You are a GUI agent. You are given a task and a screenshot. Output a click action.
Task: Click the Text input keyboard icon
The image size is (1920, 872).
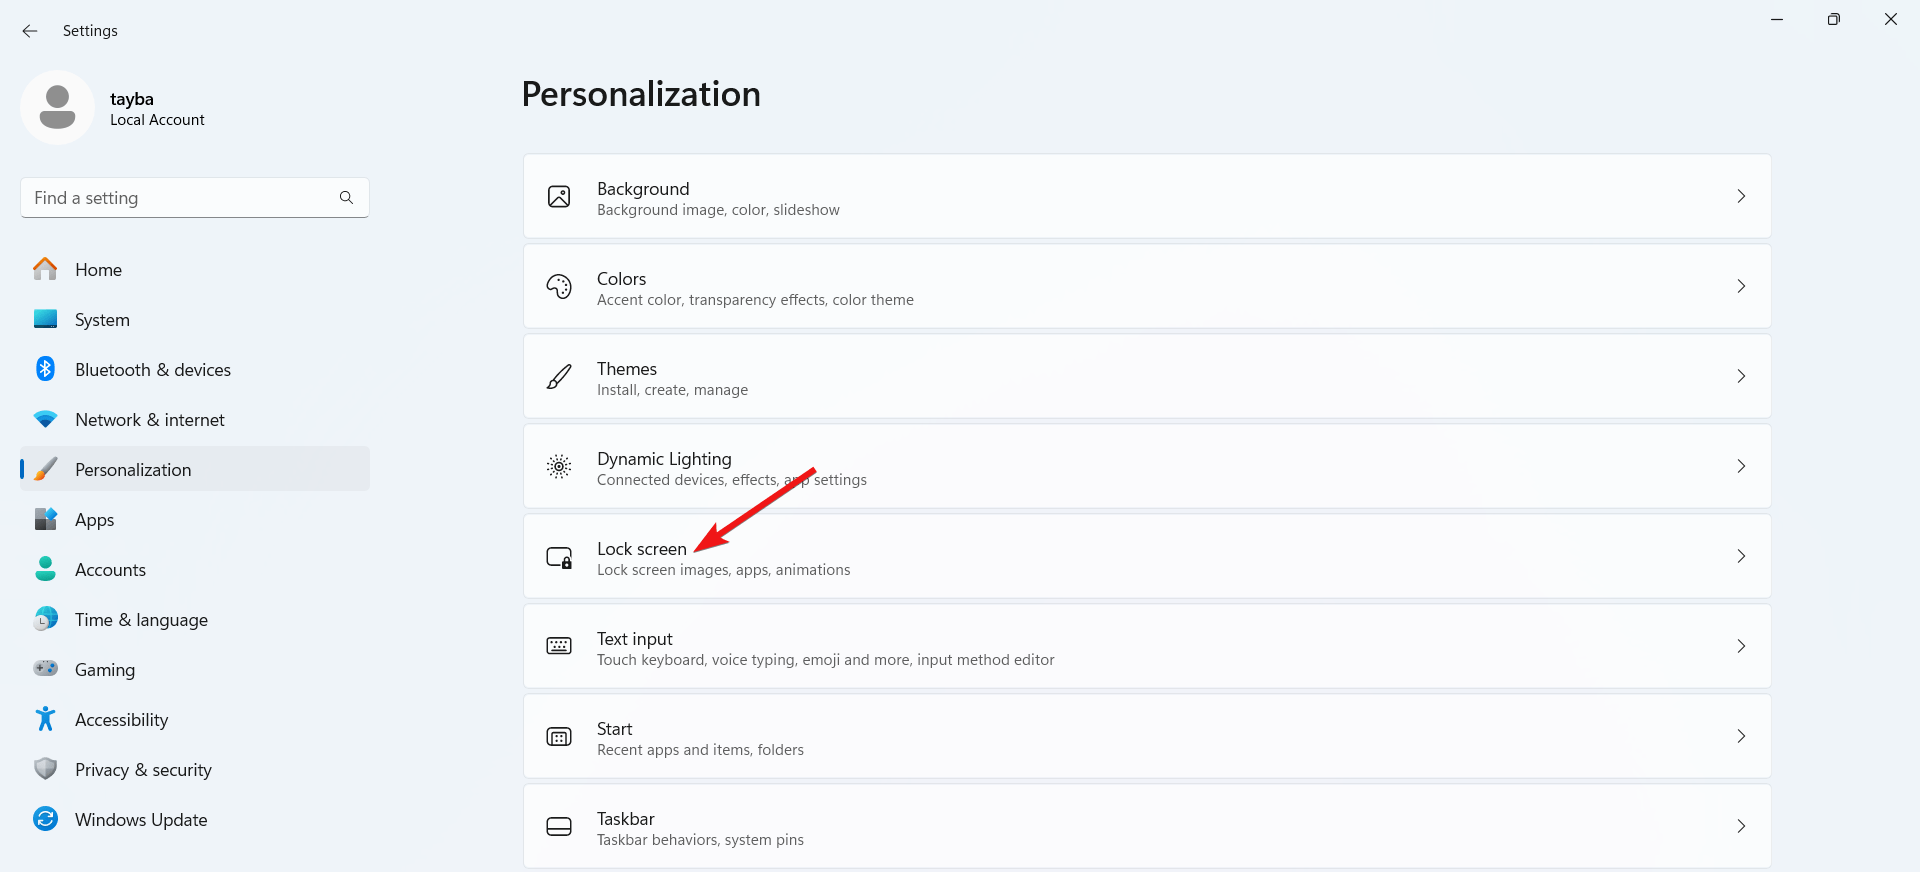pyautogui.click(x=559, y=646)
